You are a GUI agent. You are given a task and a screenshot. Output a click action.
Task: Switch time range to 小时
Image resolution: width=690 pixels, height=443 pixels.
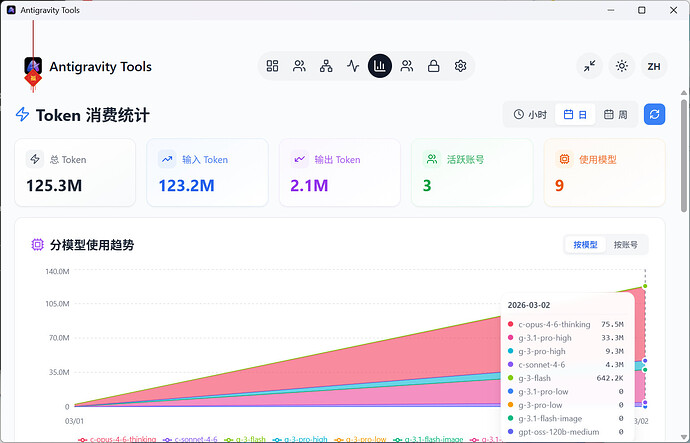click(x=530, y=114)
